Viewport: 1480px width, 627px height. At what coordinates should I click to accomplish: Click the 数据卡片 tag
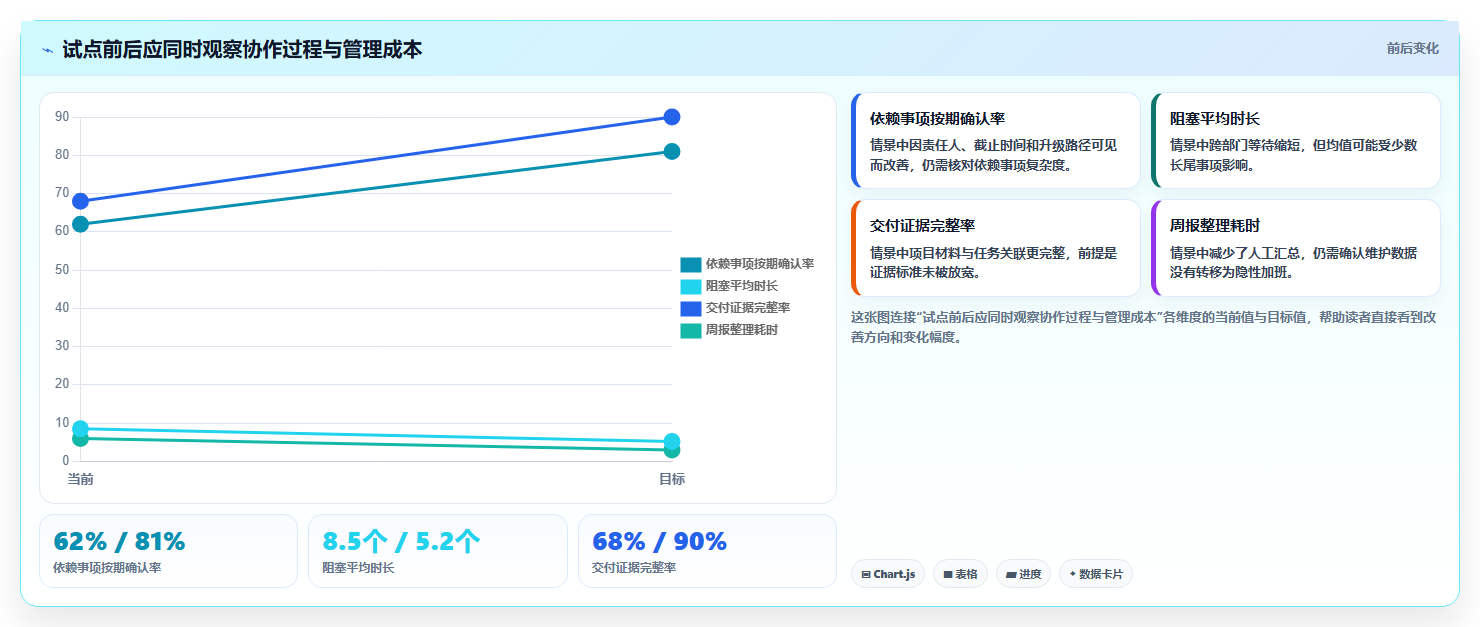click(x=1096, y=574)
